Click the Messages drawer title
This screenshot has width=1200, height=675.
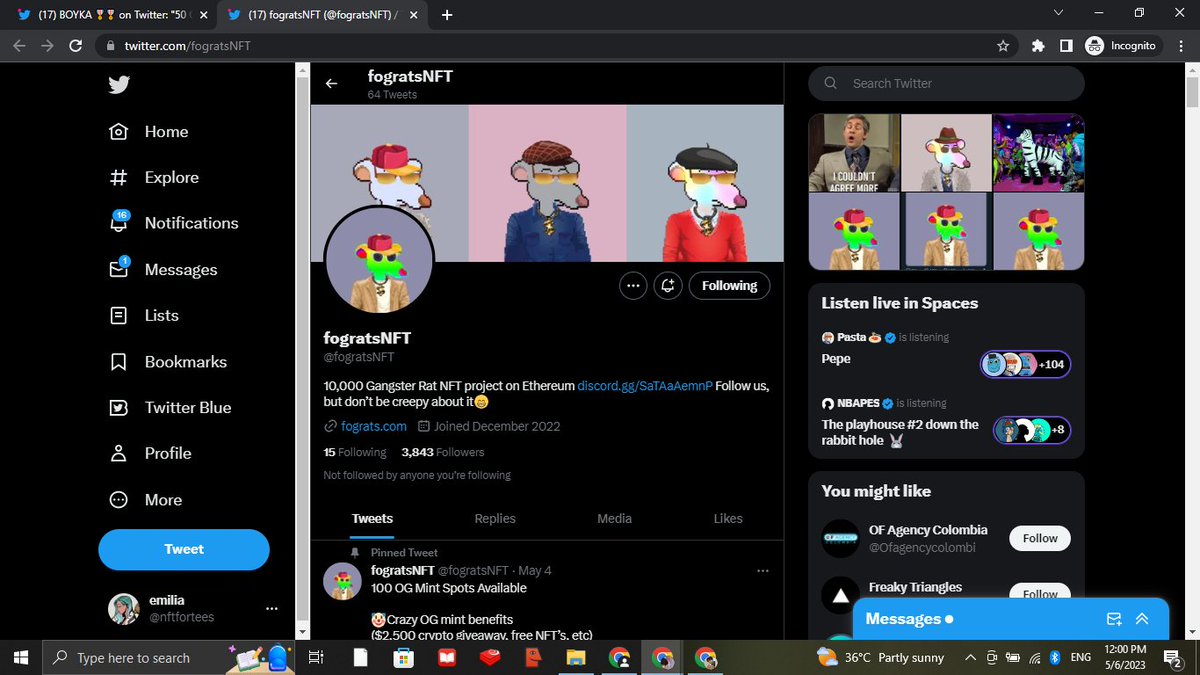point(903,619)
